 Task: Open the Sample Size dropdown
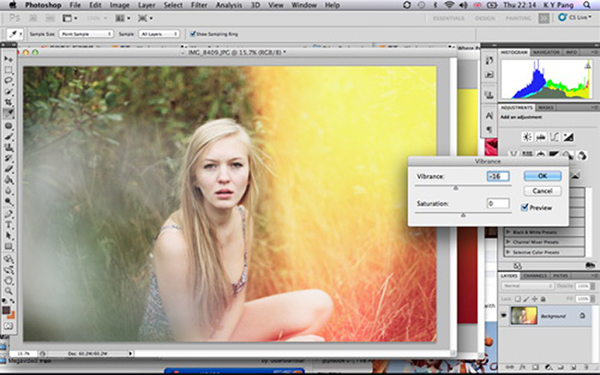(86, 34)
